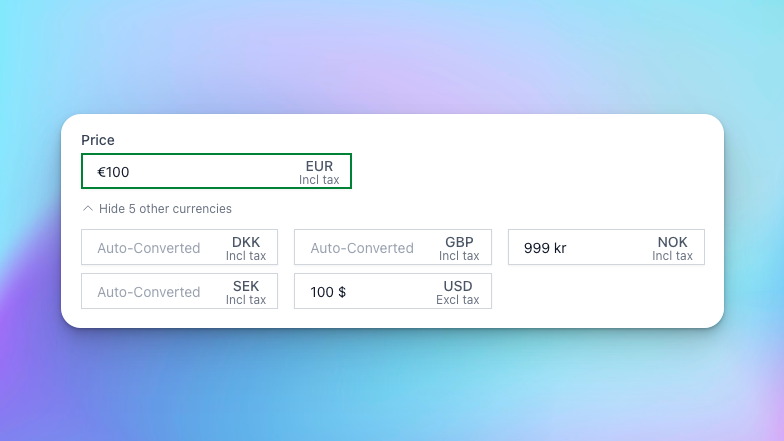Click the Price heading label
The width and height of the screenshot is (784, 441).
point(98,140)
